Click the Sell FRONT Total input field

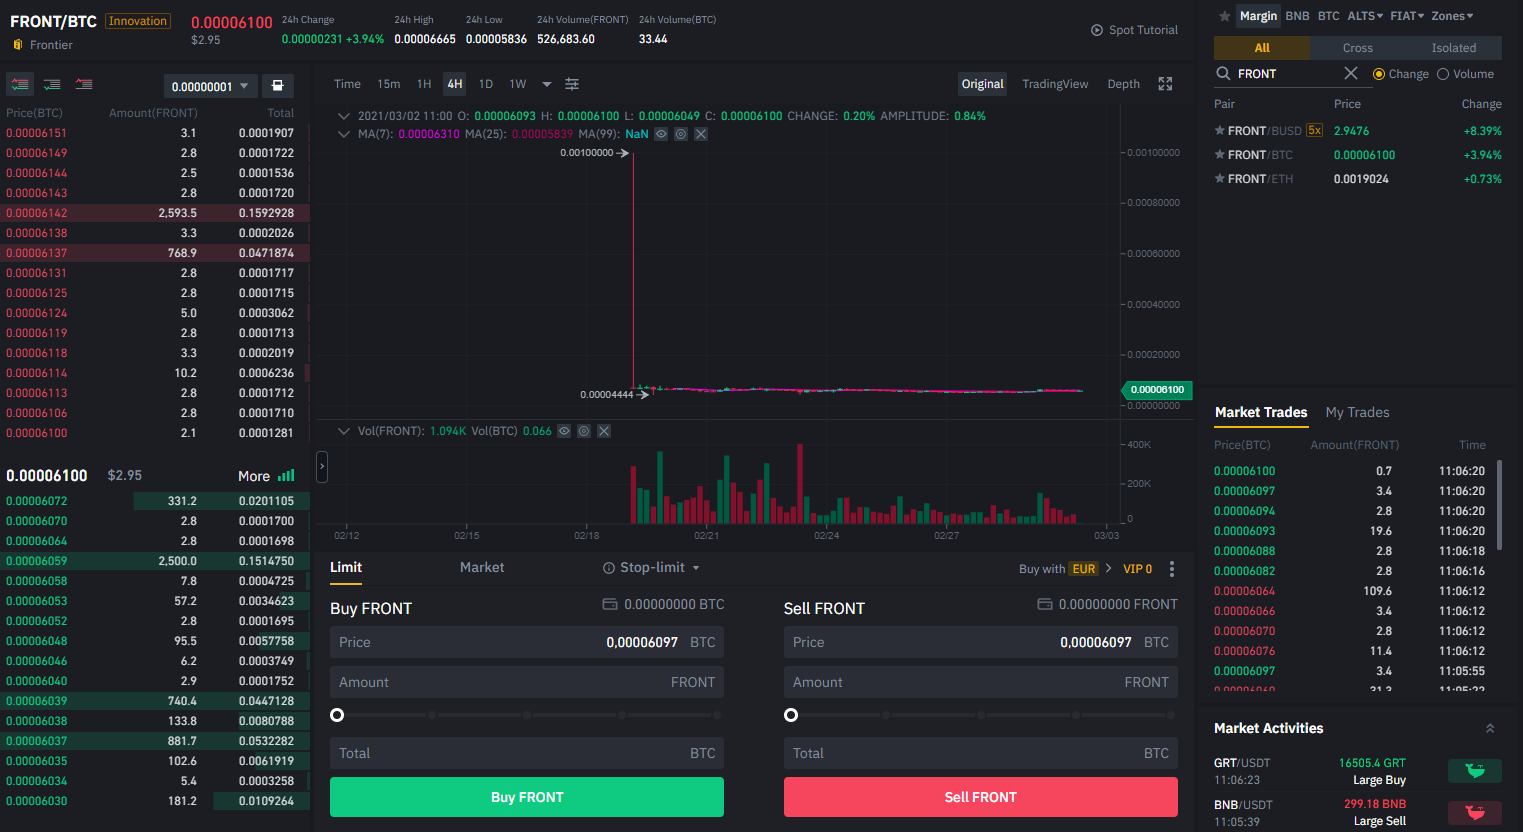(981, 753)
